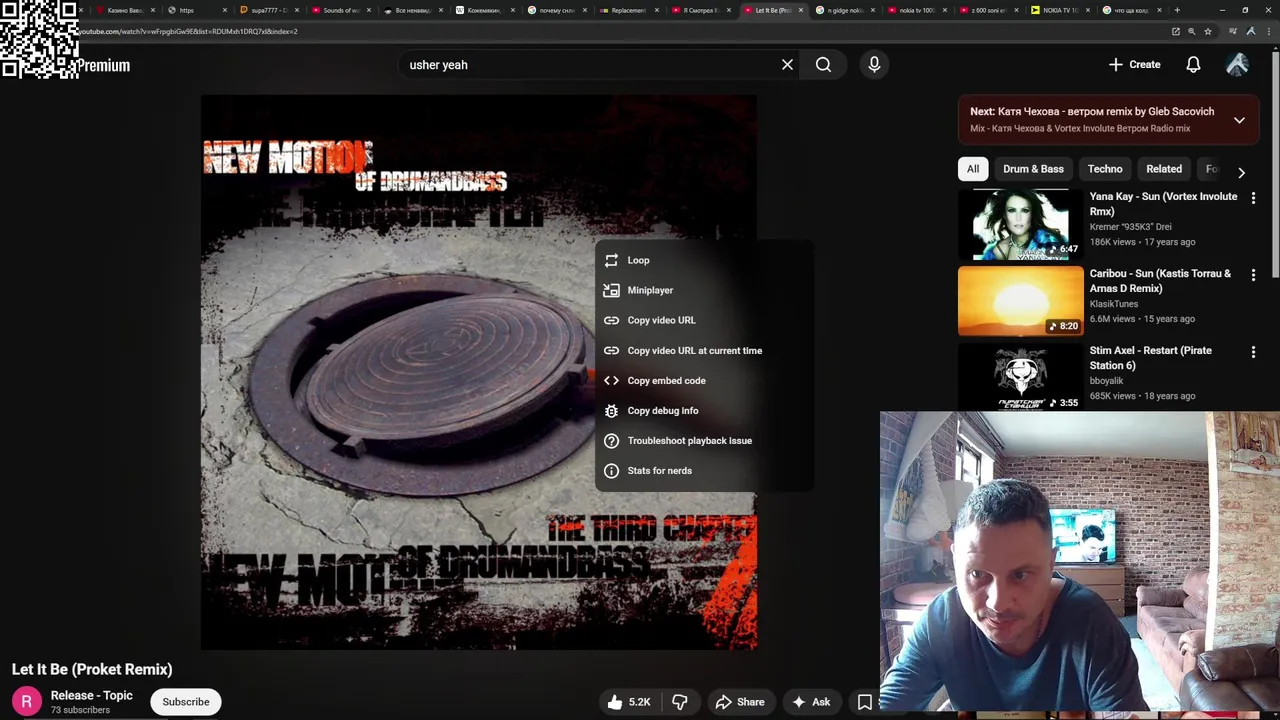The height and width of the screenshot is (720, 1280).
Task: Dislike the video
Action: 680,702
